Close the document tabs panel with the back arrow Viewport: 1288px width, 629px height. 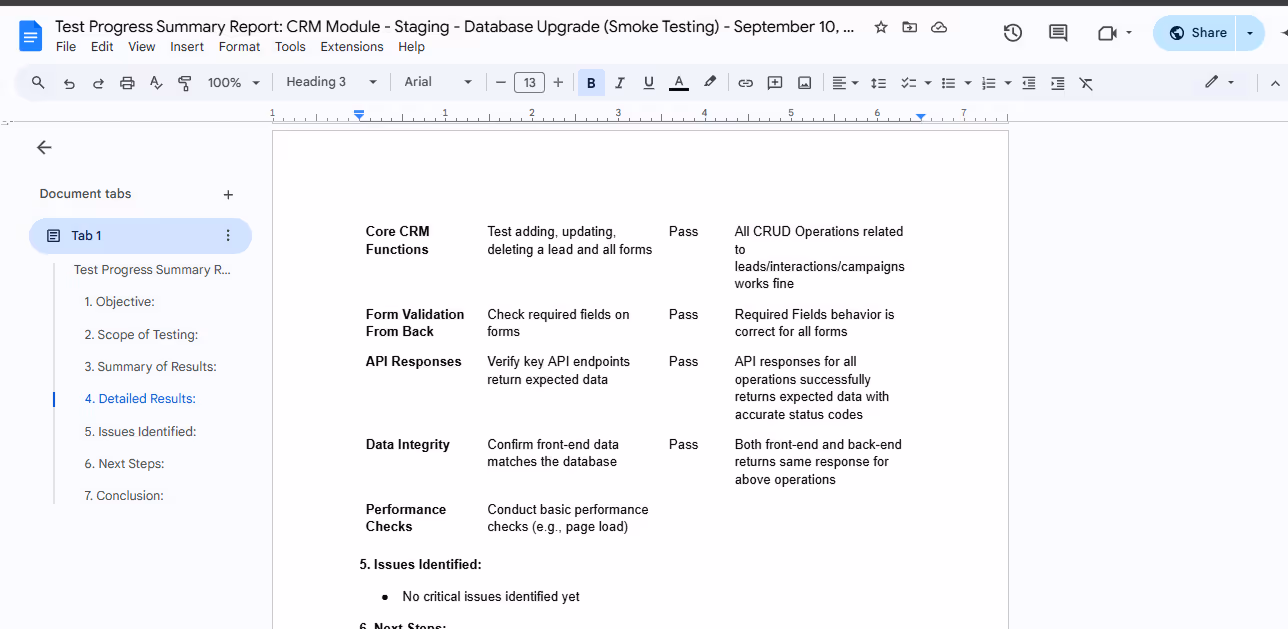pyautogui.click(x=44, y=147)
